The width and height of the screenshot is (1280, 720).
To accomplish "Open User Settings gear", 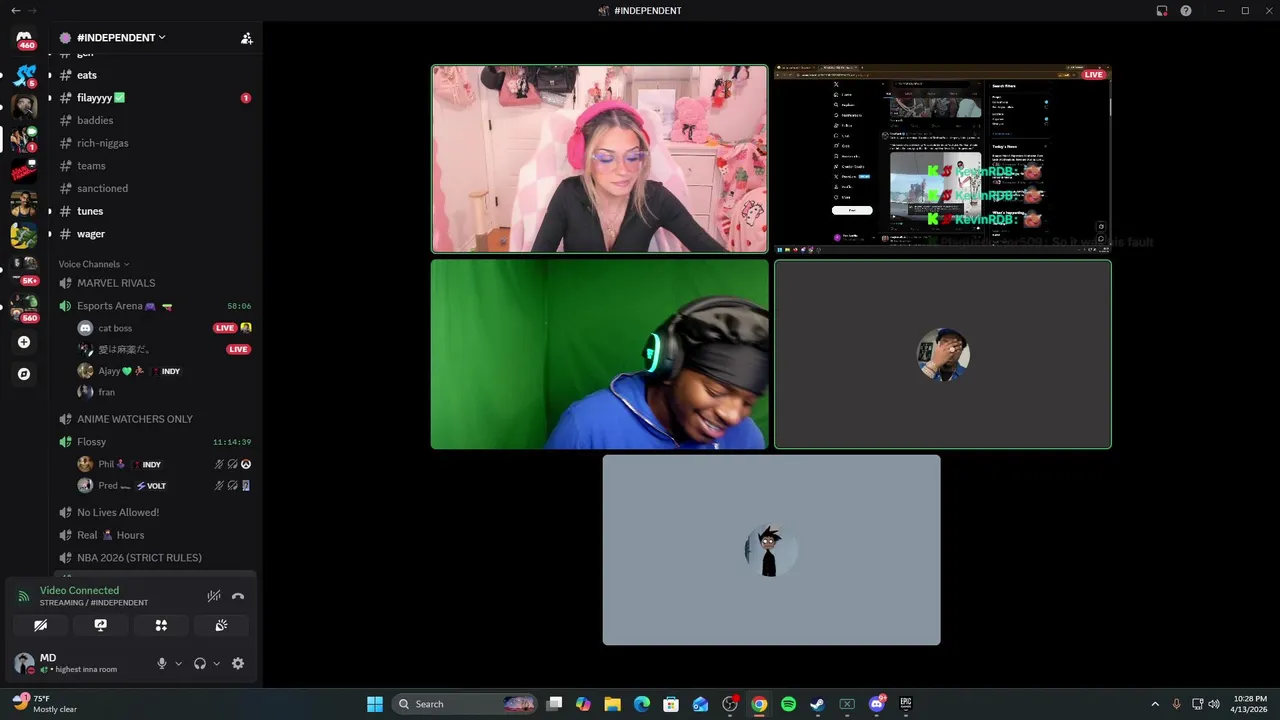I will [x=238, y=663].
